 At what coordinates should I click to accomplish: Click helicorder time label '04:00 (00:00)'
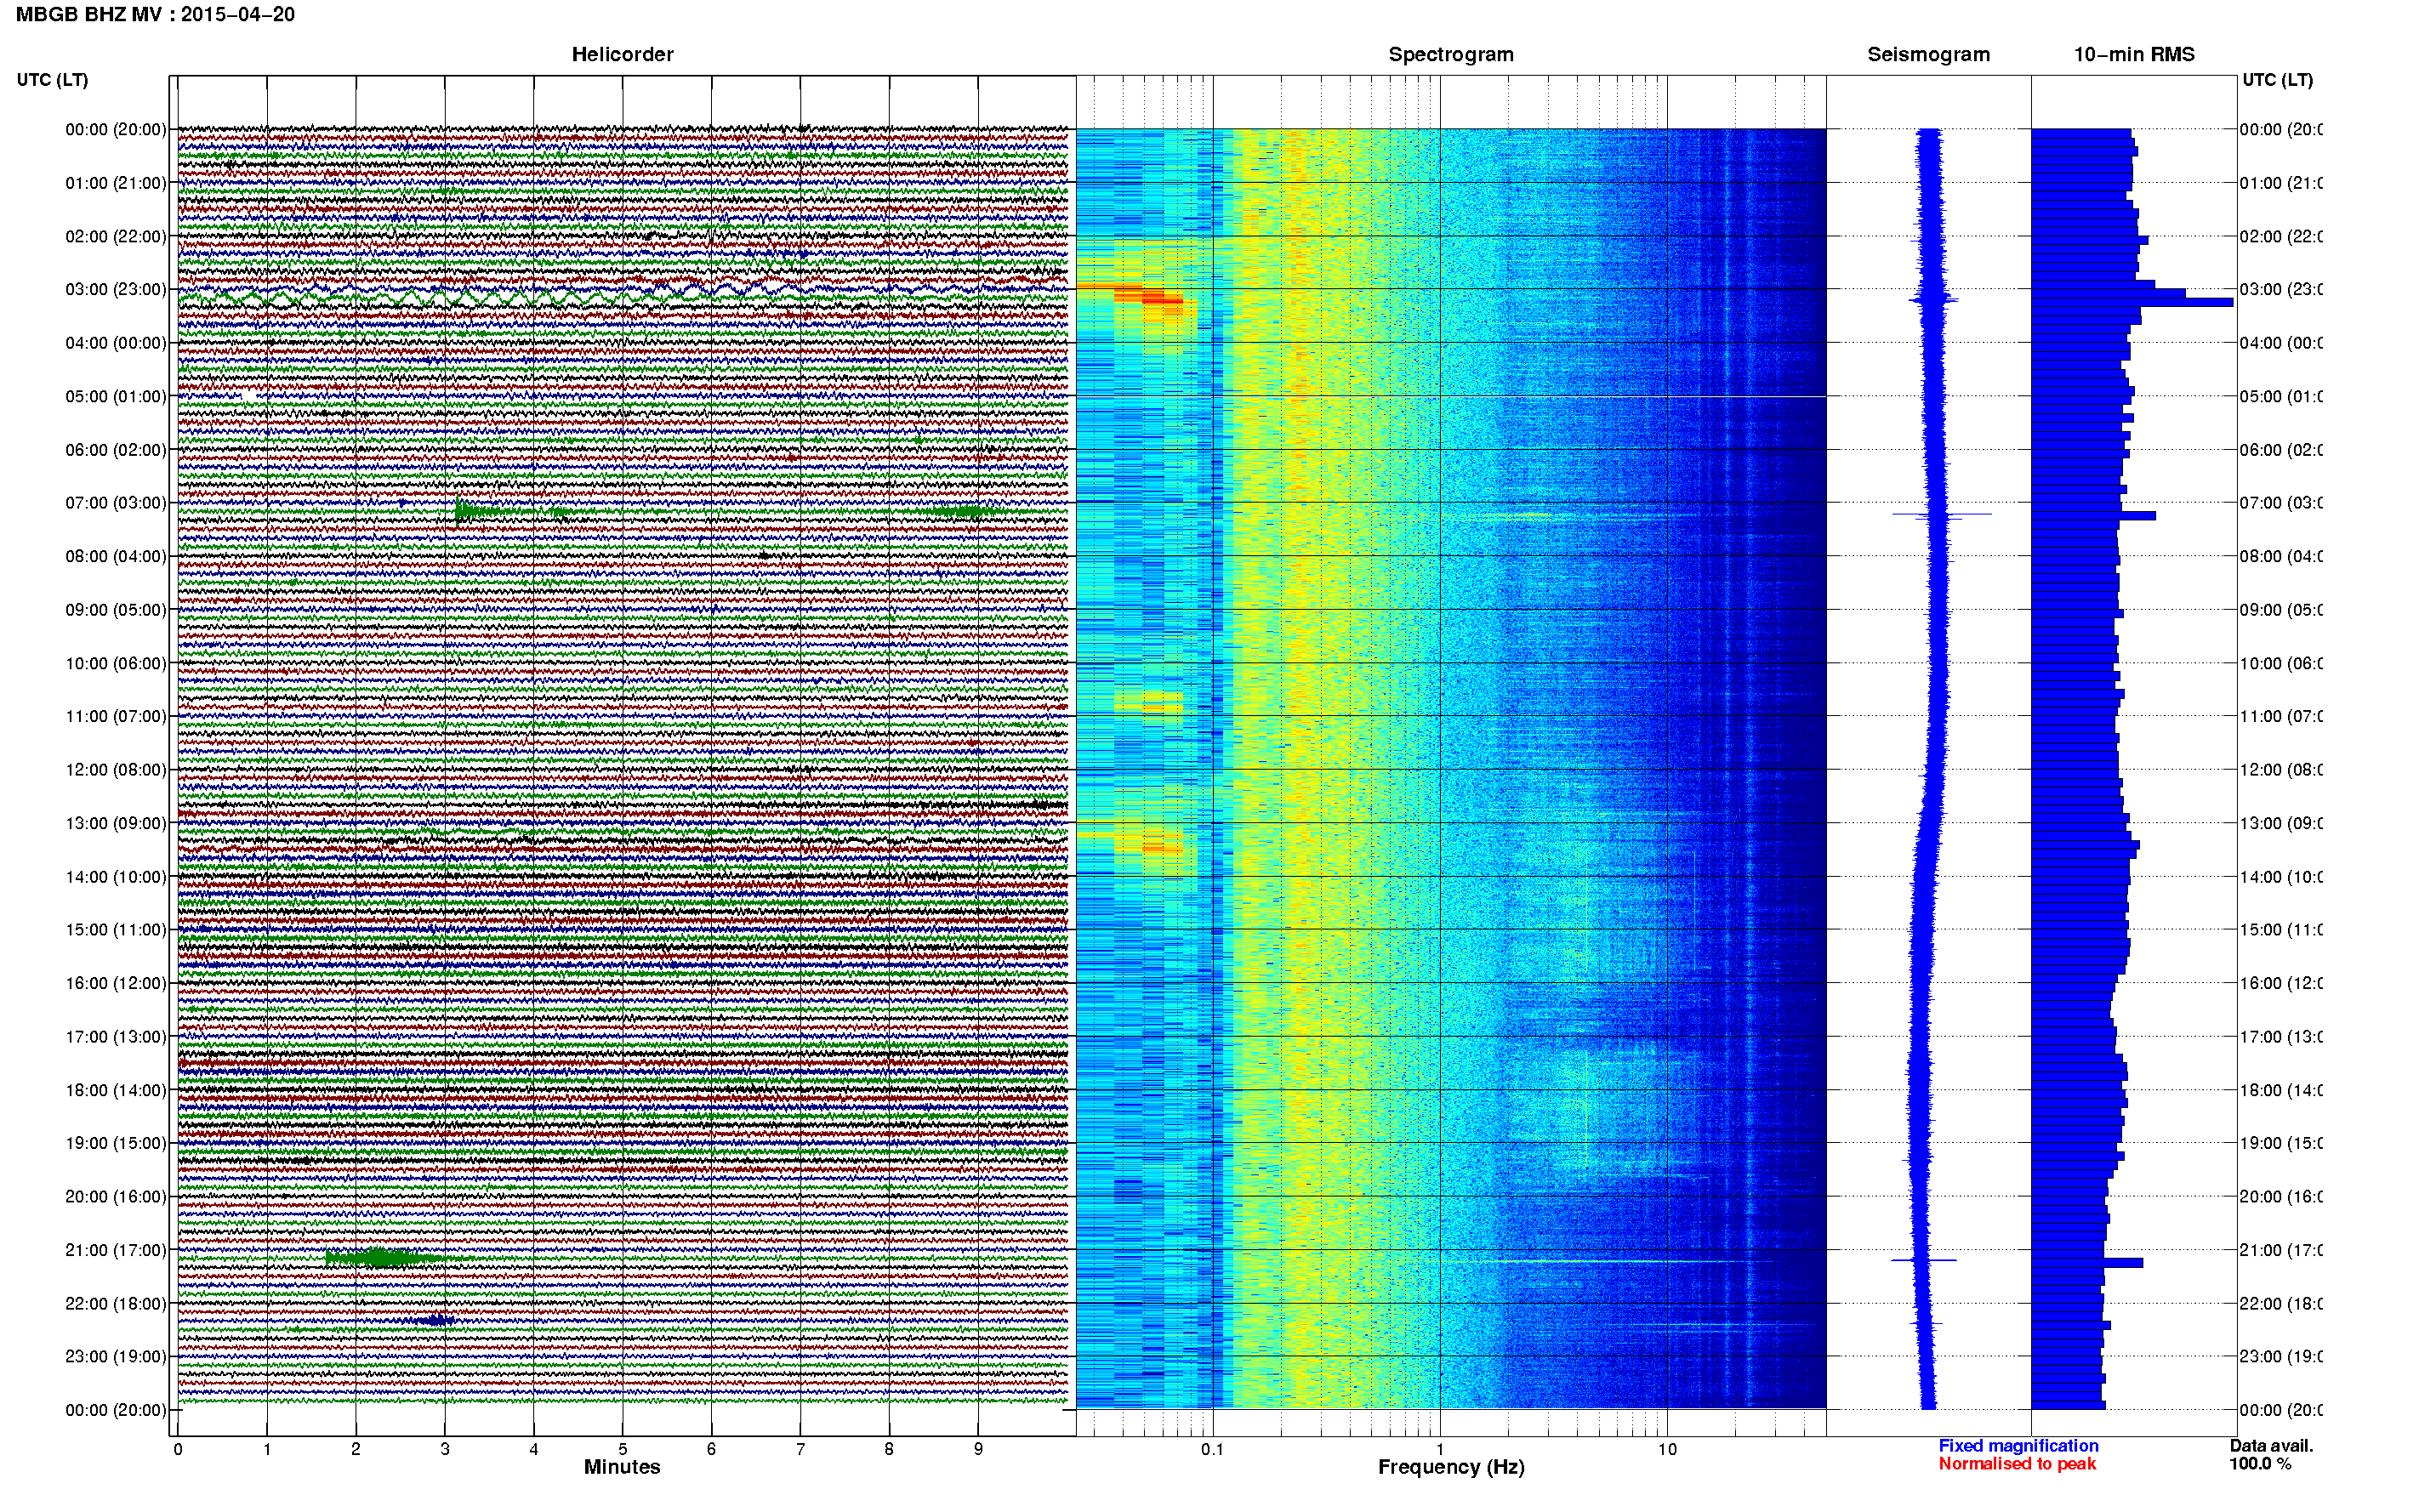pos(116,343)
